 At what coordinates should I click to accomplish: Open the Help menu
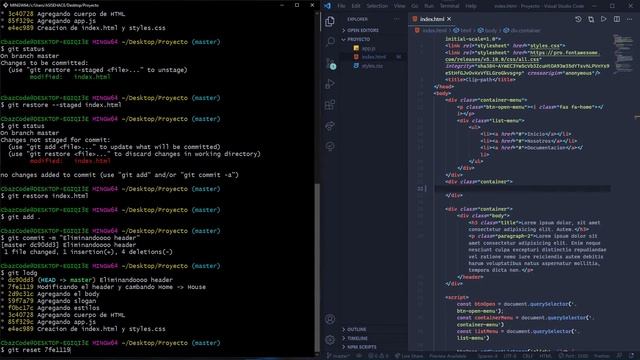click(x=471, y=6)
